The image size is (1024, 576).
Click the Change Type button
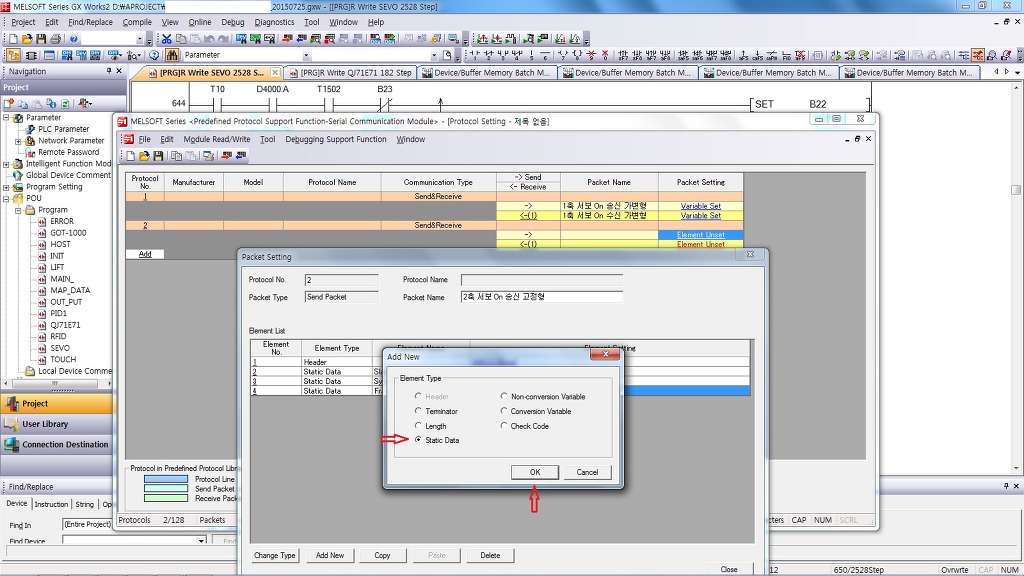(274, 555)
